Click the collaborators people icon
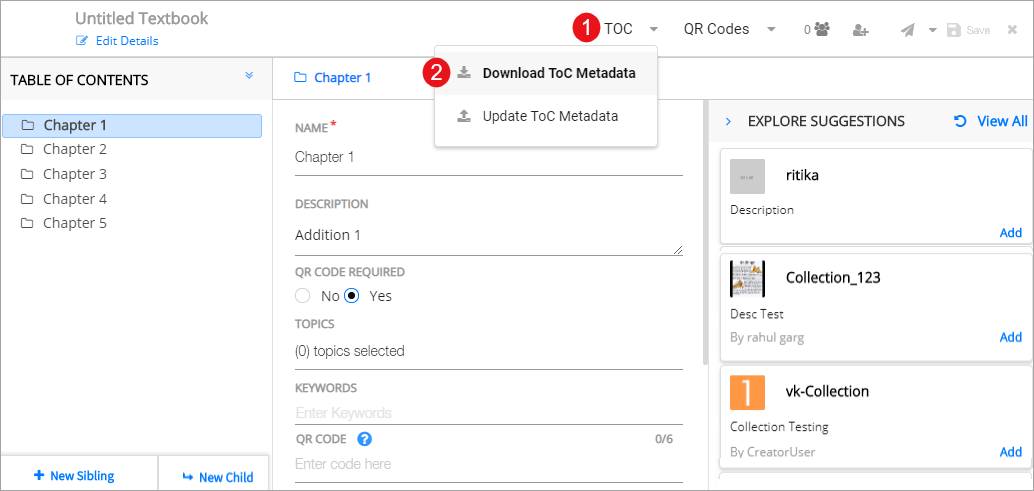Image resolution: width=1034 pixels, height=491 pixels. pyautogui.click(x=822, y=30)
